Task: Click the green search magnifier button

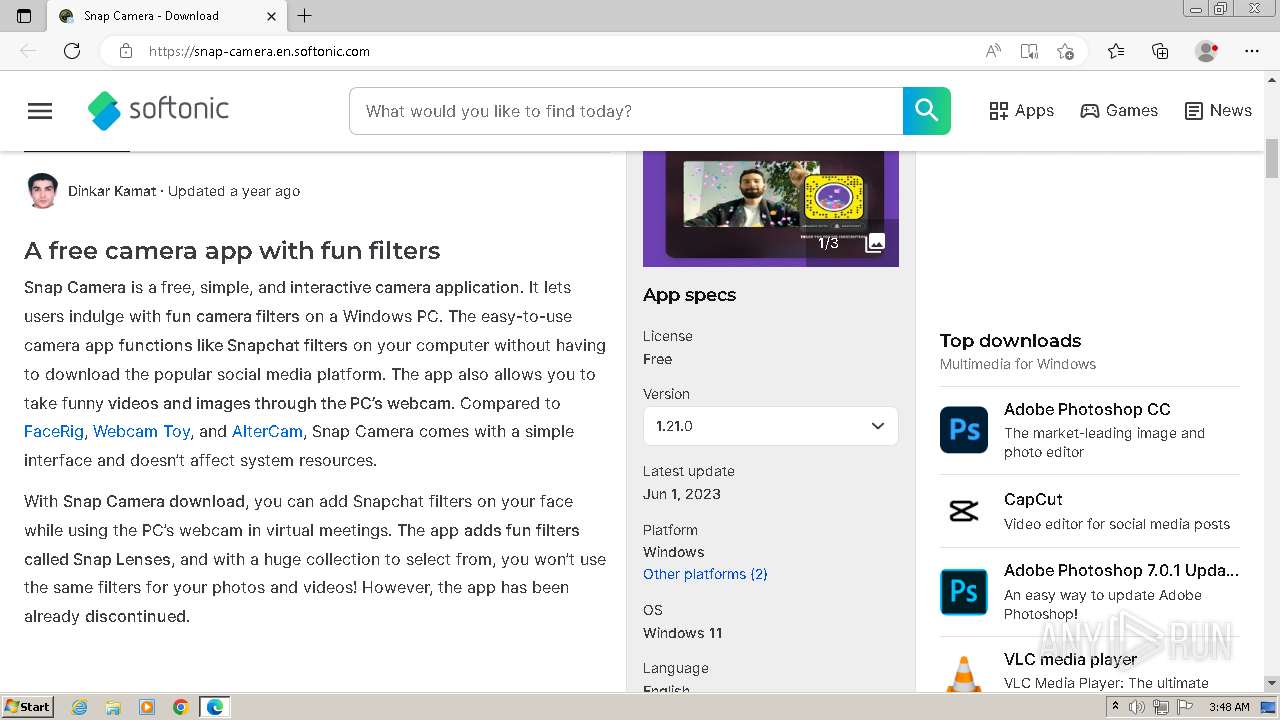Action: click(x=927, y=111)
